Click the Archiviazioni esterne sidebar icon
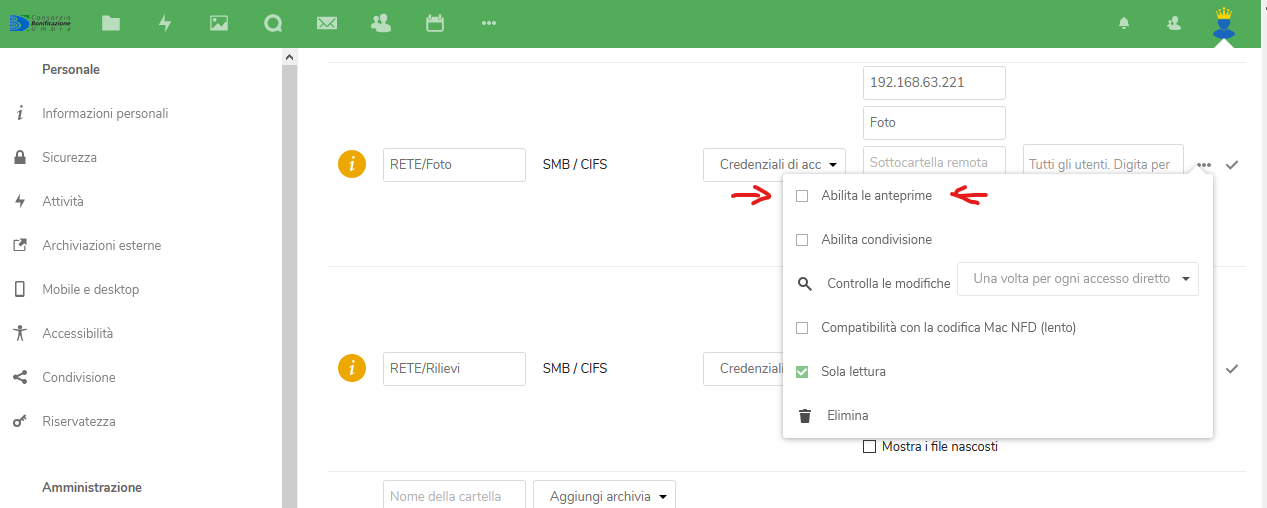Viewport: 1267px width, 508px height. click(20, 245)
